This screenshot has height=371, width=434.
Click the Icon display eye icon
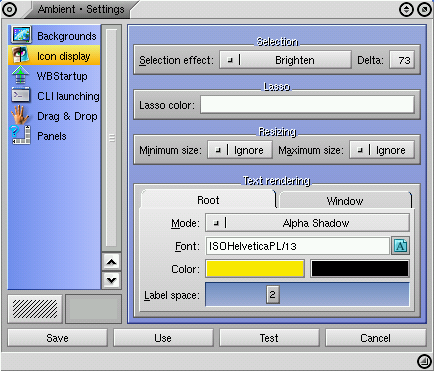[x=21, y=55]
